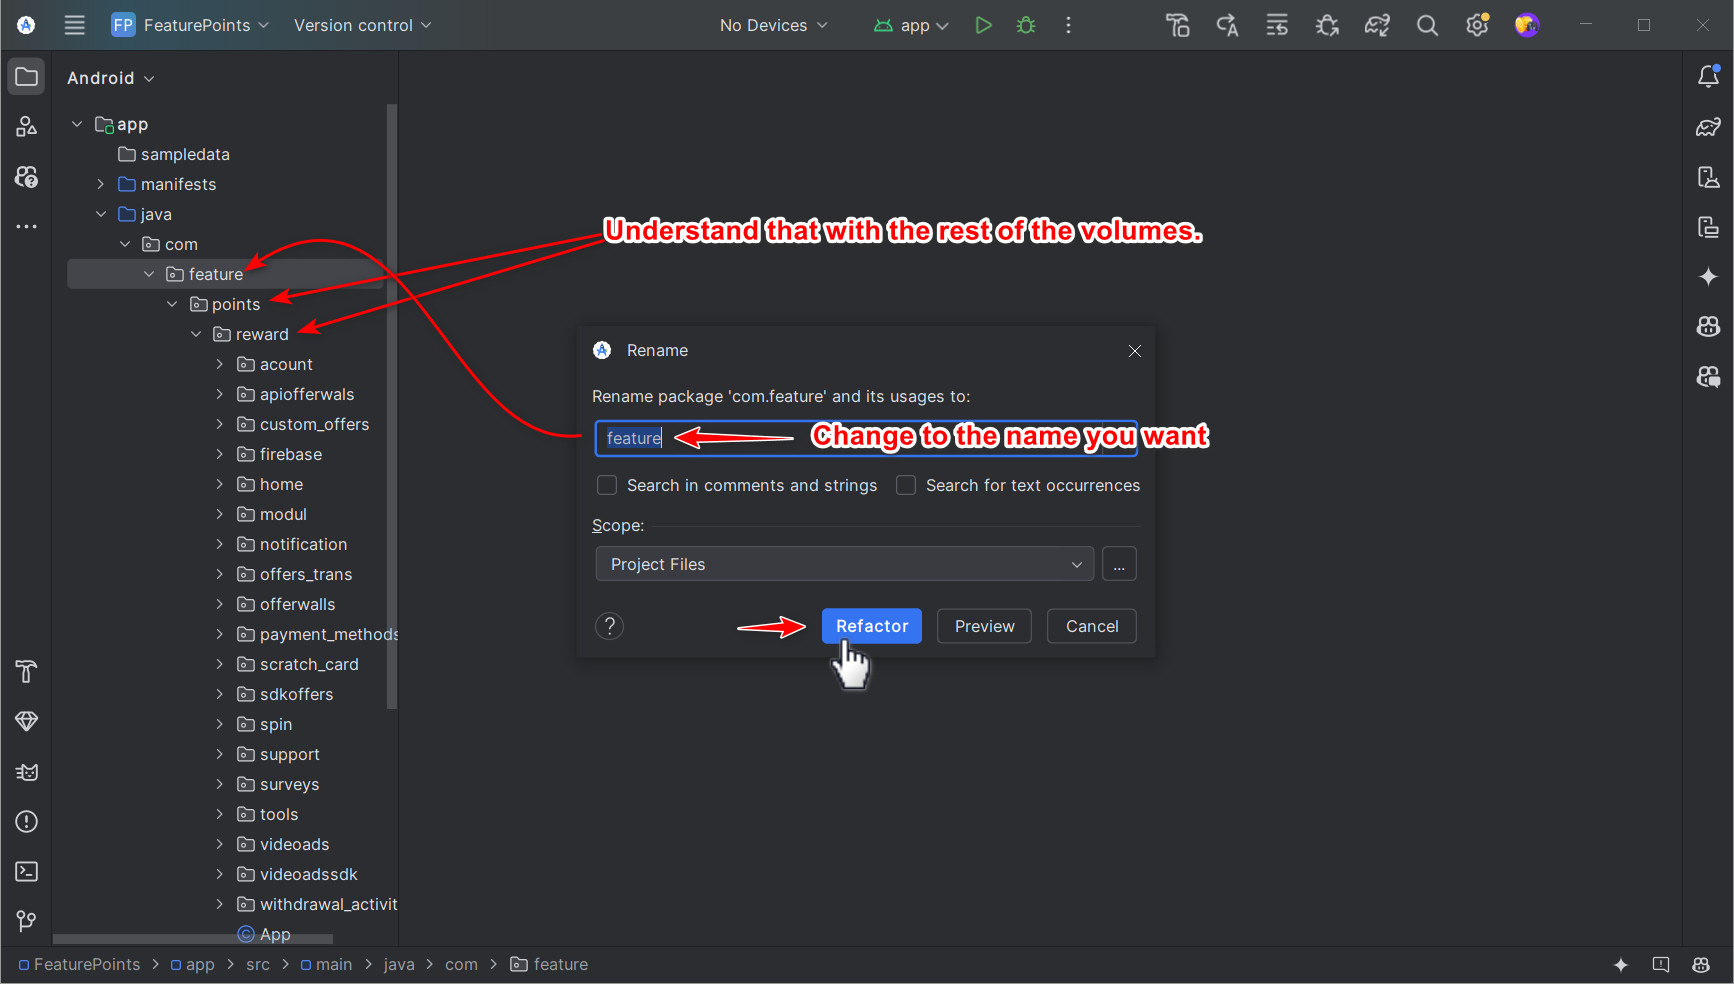The image size is (1734, 984).
Task: Open the main hamburger menu
Action: point(75,25)
